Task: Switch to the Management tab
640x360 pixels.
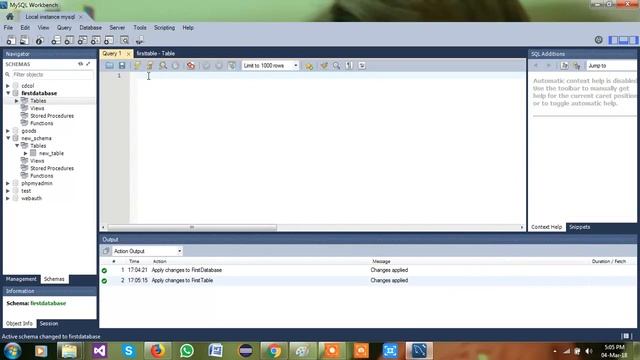Action: [x=21, y=279]
